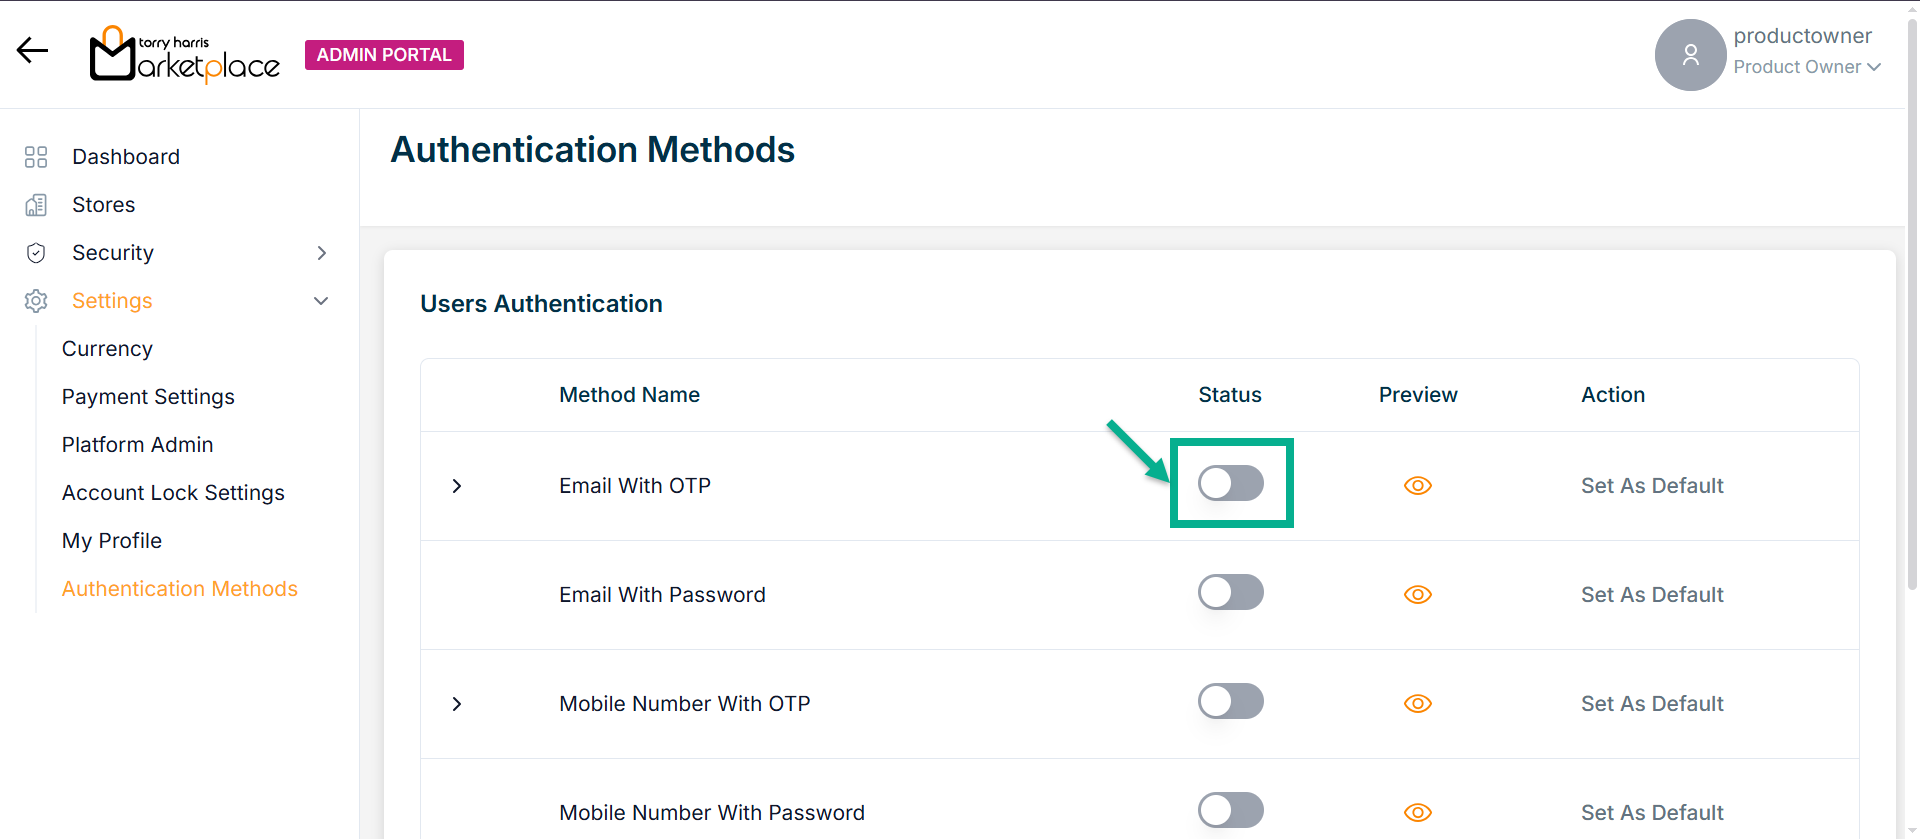
Task: Click the Marketplace logo
Action: 185,55
